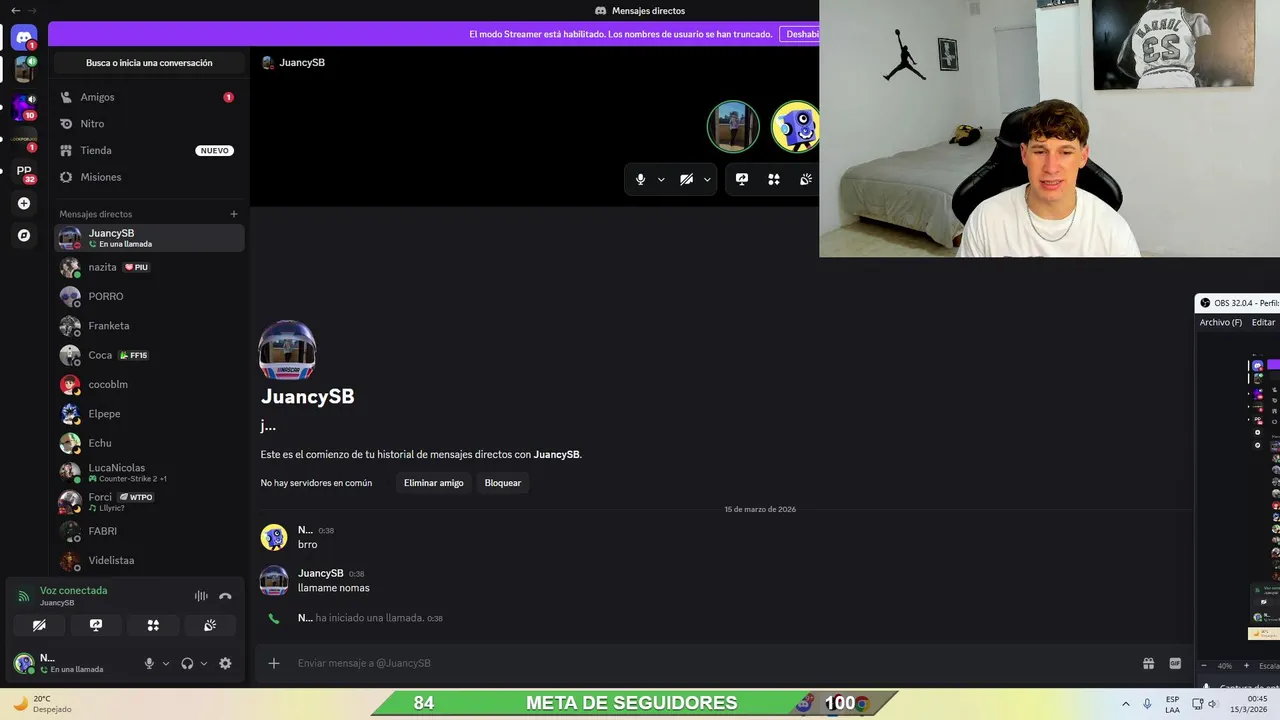This screenshot has height=720, width=1280.
Task: Expand input device options in user panel
Action: point(166,663)
